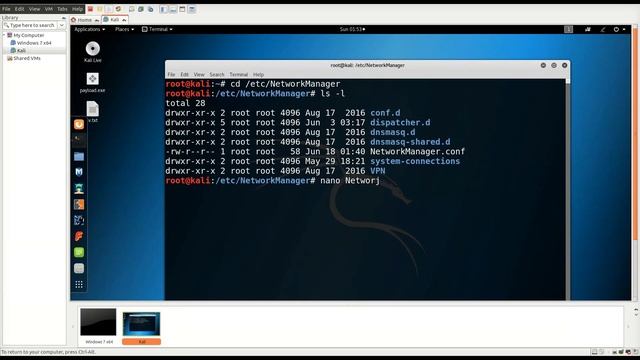Maximize the terminal window
This screenshot has width=640, height=360.
click(x=554, y=65)
